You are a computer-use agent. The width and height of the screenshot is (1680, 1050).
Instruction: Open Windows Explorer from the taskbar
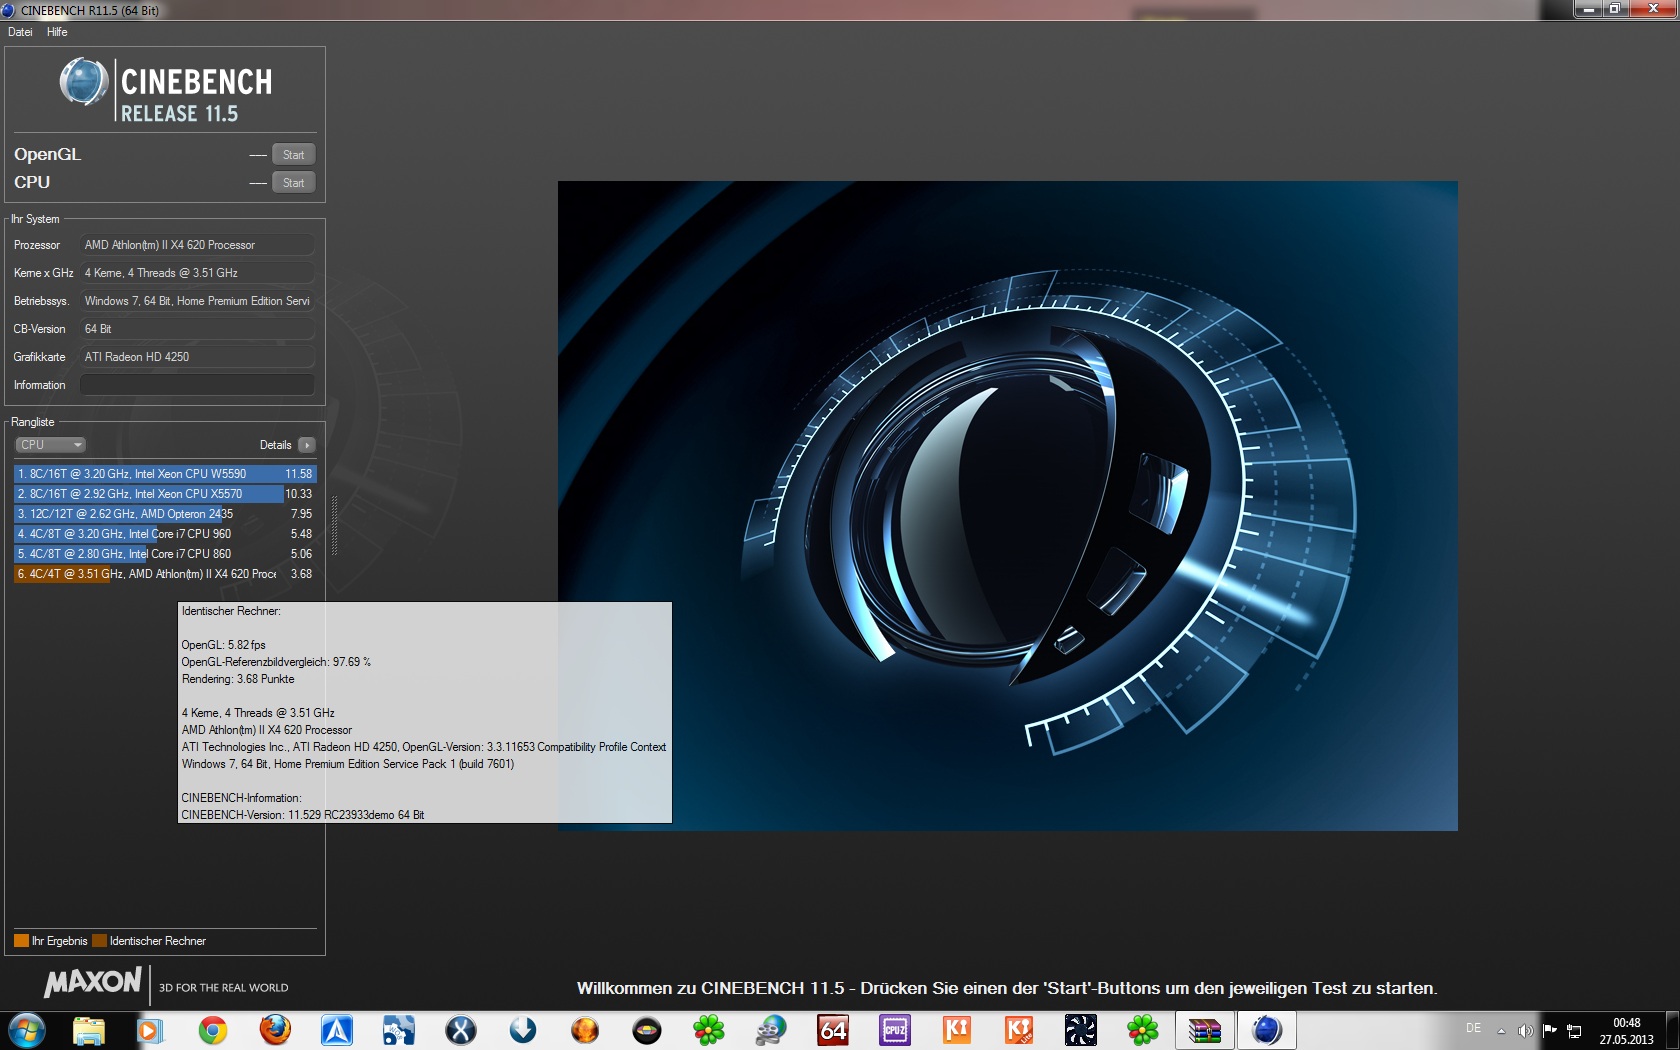[x=88, y=1030]
